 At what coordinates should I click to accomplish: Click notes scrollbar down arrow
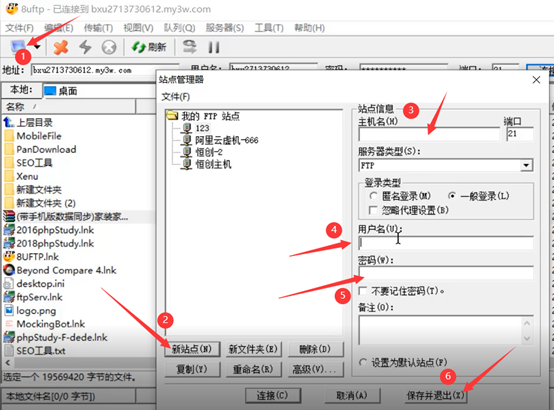pos(527,338)
